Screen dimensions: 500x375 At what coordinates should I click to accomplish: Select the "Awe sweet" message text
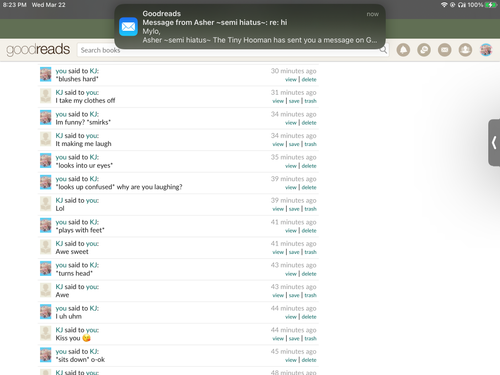click(72, 252)
